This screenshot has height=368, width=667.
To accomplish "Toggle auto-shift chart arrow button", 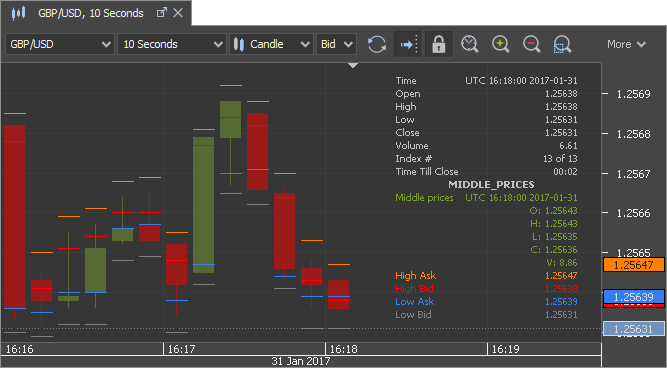I will pos(408,44).
